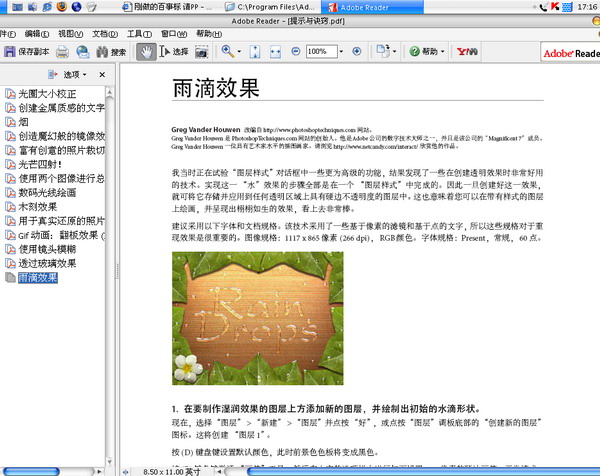Click the Fit Width icon
This screenshot has height=476, width=600.
(x=275, y=52)
